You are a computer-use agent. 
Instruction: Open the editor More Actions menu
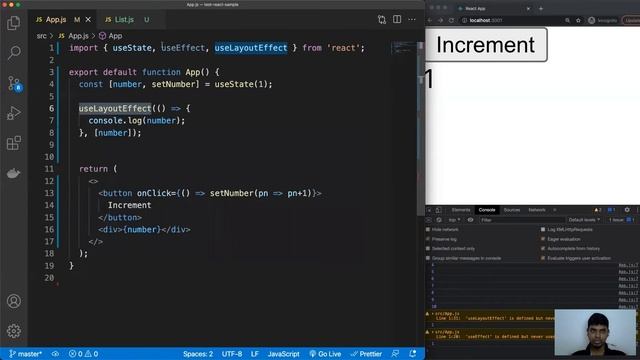[412, 19]
